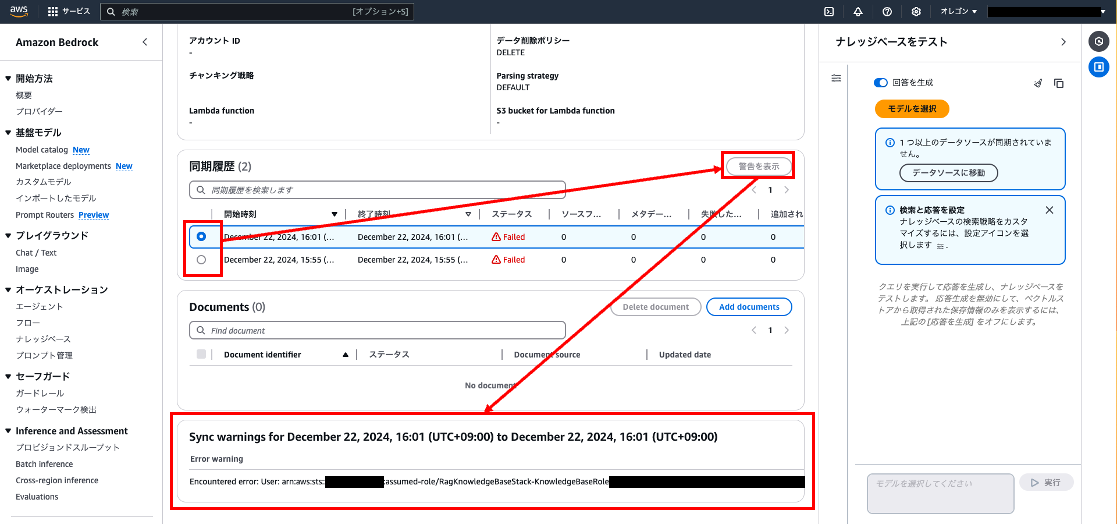
Task: Click the データソースに移動 button
Action: tap(949, 172)
